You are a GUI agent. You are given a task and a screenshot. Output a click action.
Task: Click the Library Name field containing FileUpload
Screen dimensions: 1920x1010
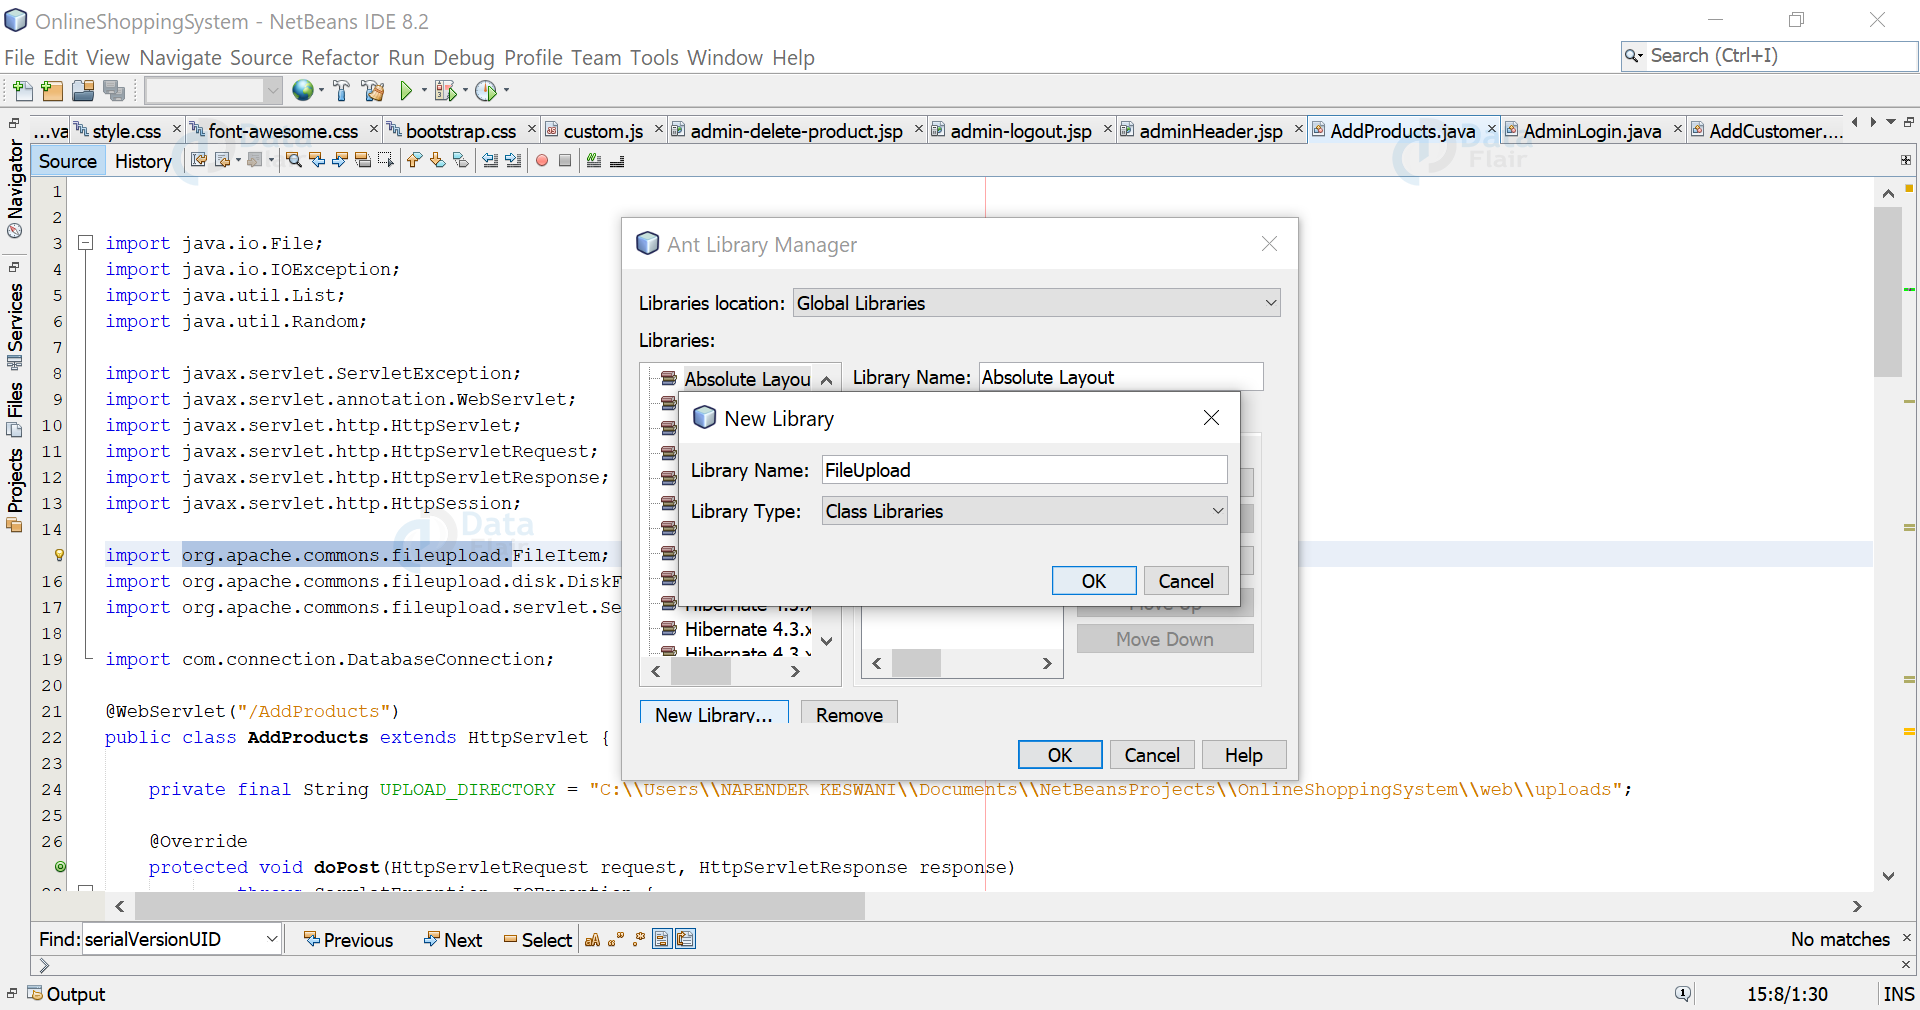[x=1024, y=470]
